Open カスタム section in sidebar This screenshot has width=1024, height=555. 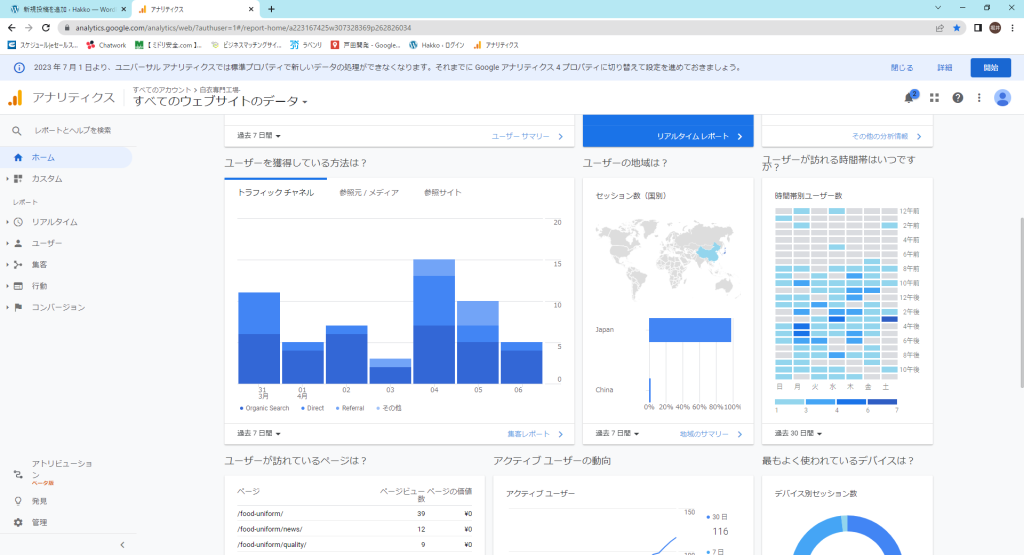[x=47, y=179]
